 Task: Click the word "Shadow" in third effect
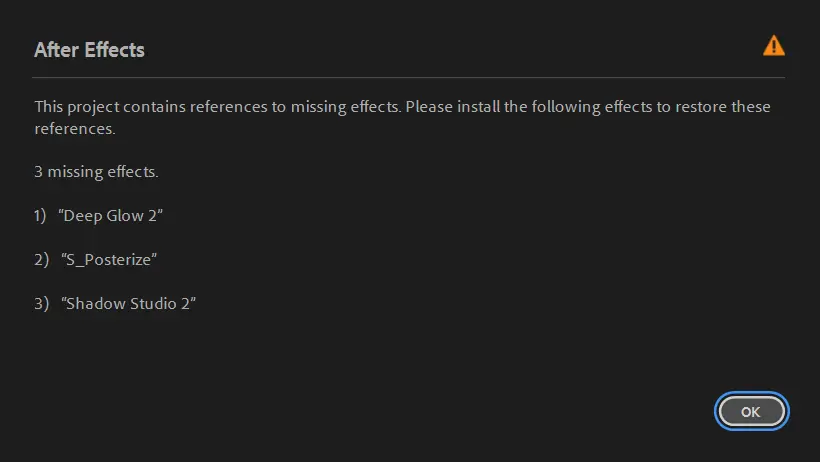pyautogui.click(x=95, y=304)
